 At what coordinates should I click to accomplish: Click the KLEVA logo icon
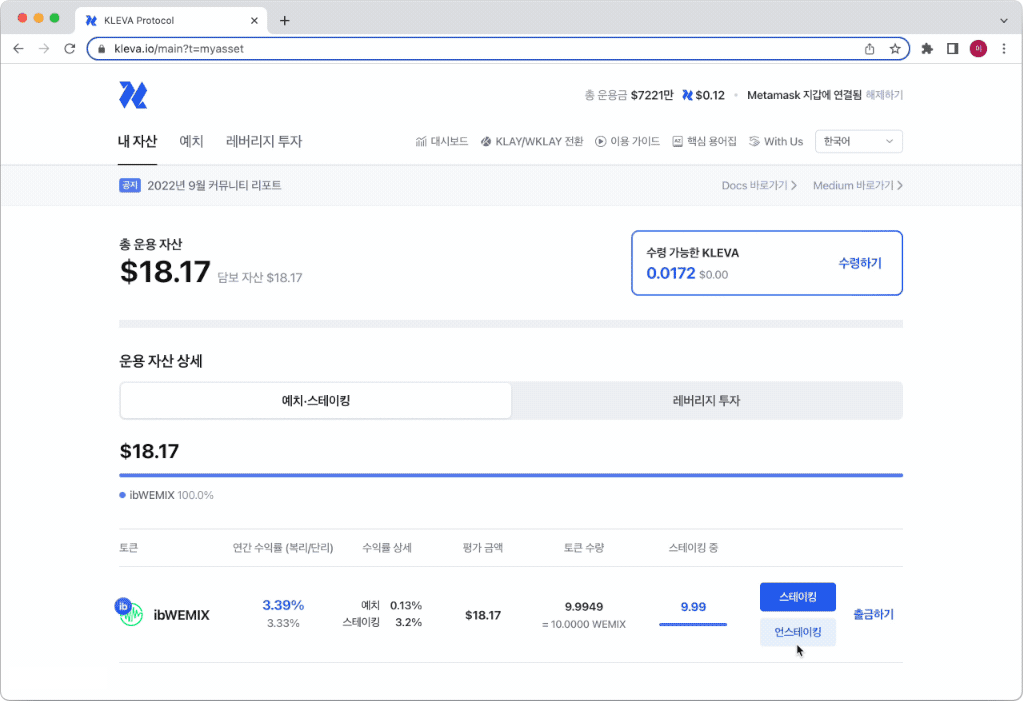tap(133, 95)
